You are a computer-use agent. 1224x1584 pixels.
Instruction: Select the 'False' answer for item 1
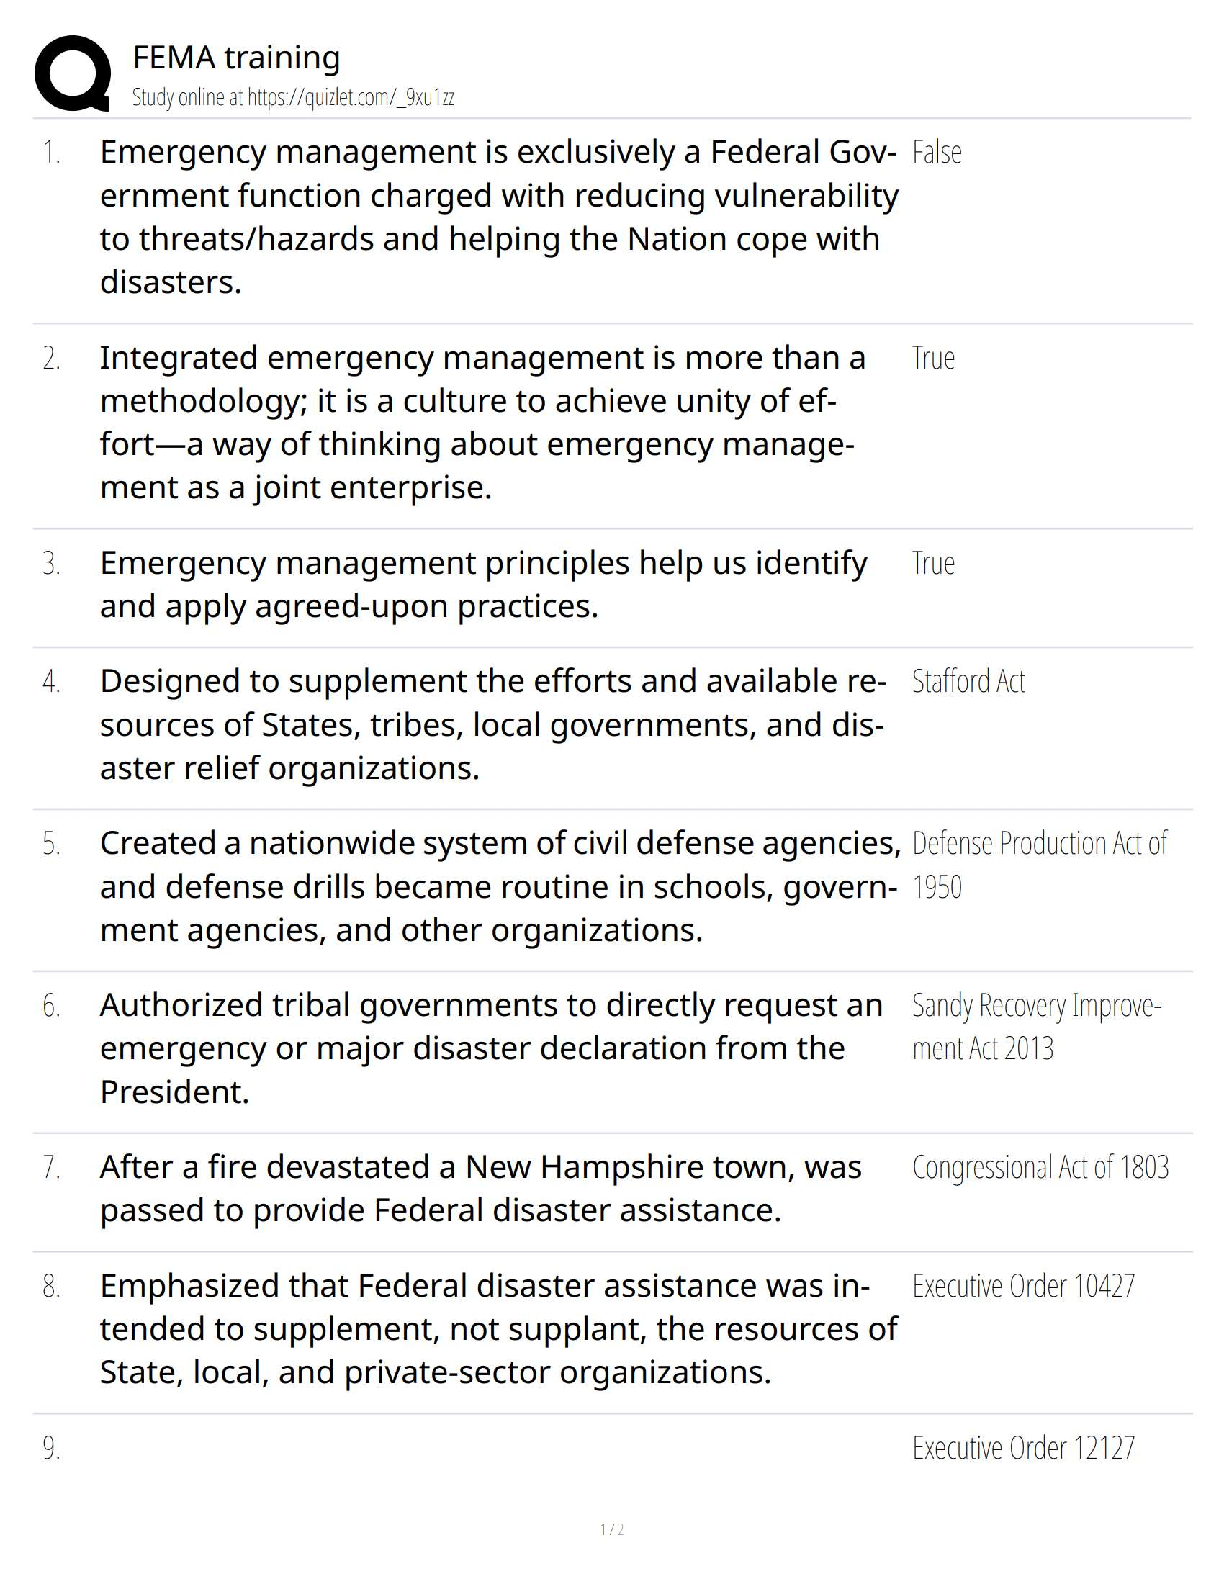coord(937,153)
